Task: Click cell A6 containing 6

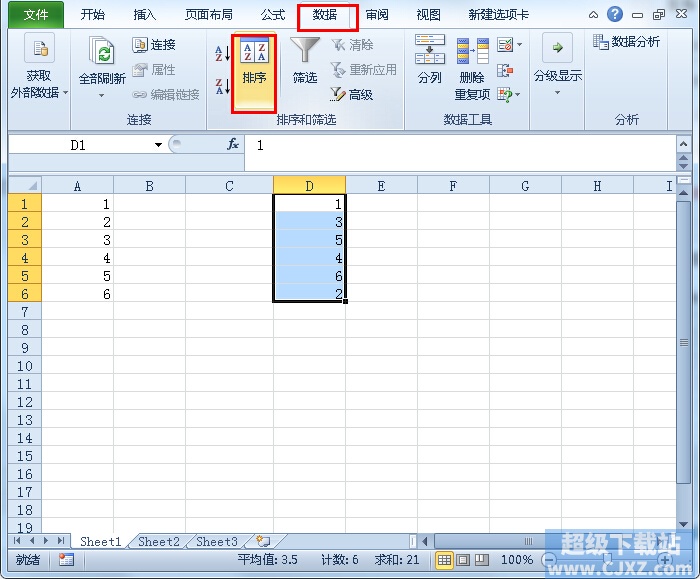Action: [78, 294]
